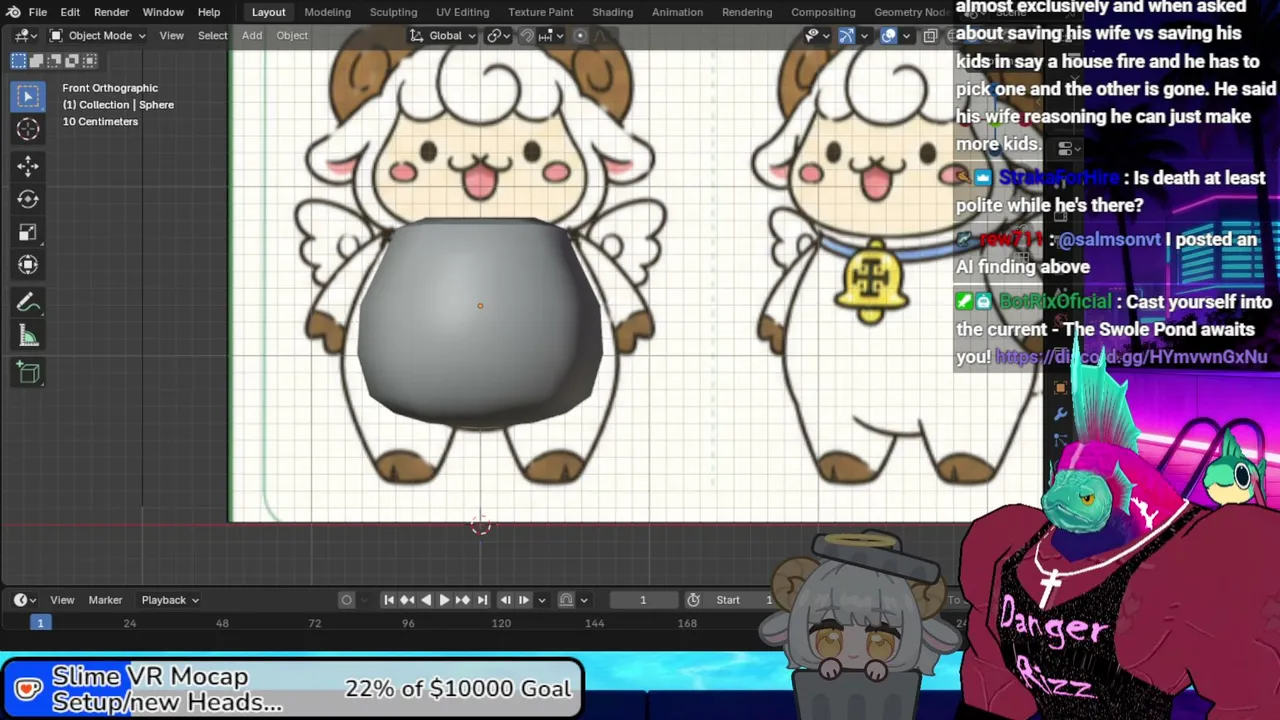Open the Global transform orientation dropdown
The height and width of the screenshot is (720, 1280).
(444, 36)
